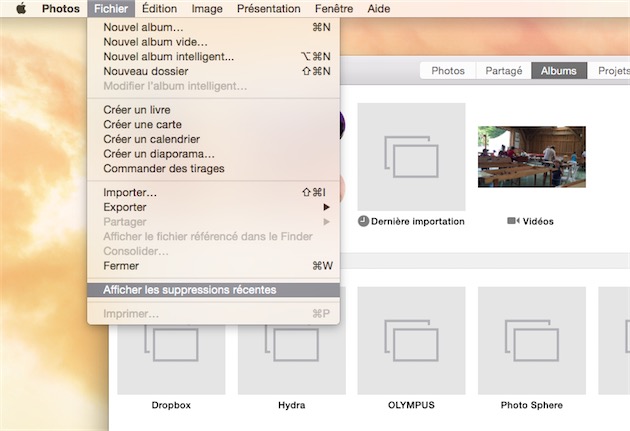Click the camera icon beside Vidéos
Image resolution: width=630 pixels, height=431 pixels.
pyautogui.click(x=513, y=221)
